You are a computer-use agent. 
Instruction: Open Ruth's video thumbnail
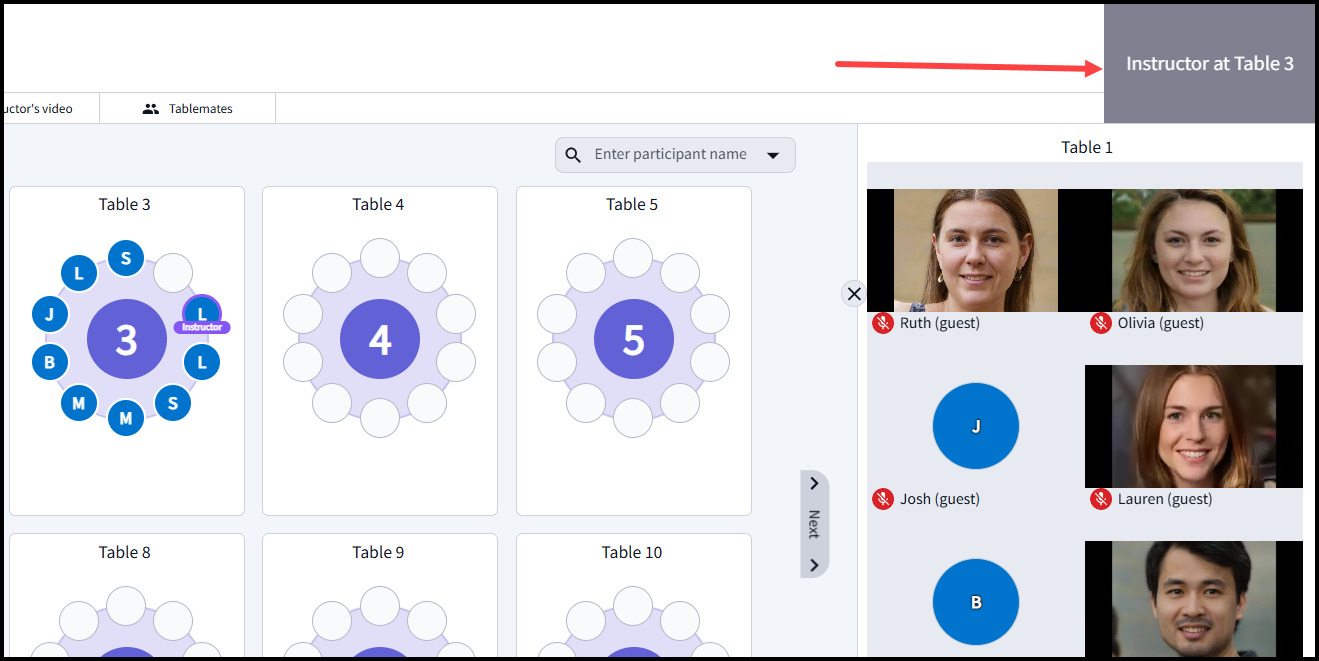(x=976, y=250)
